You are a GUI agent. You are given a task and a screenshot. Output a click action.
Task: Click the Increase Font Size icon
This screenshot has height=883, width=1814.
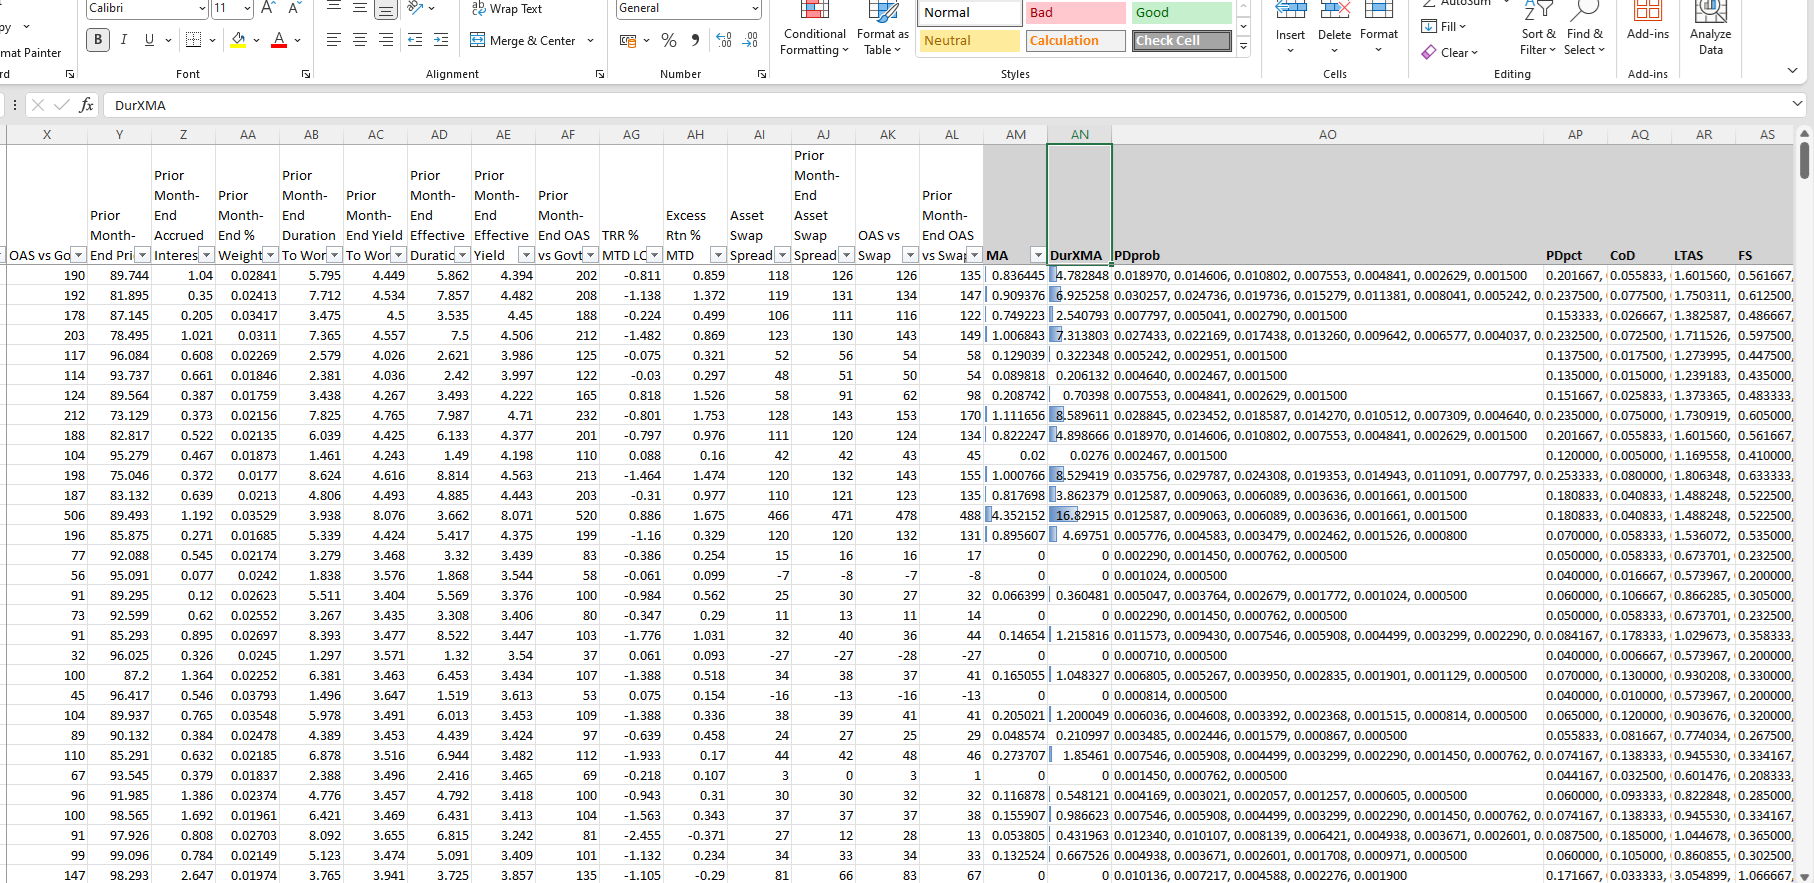click(268, 8)
